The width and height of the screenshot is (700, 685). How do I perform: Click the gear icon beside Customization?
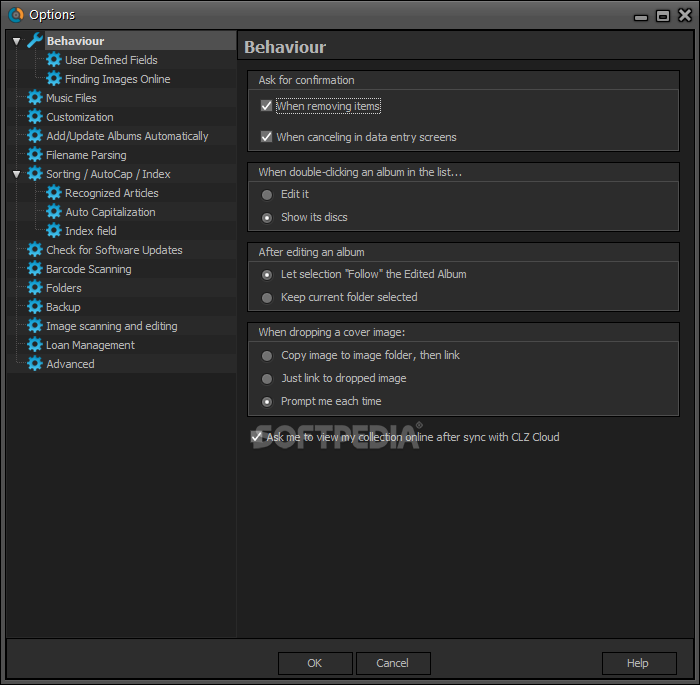click(35, 117)
